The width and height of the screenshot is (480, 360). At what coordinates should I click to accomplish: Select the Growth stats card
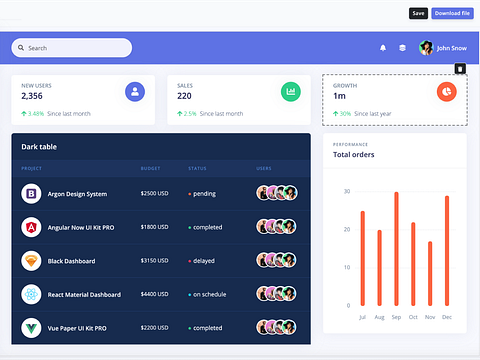[x=395, y=100]
